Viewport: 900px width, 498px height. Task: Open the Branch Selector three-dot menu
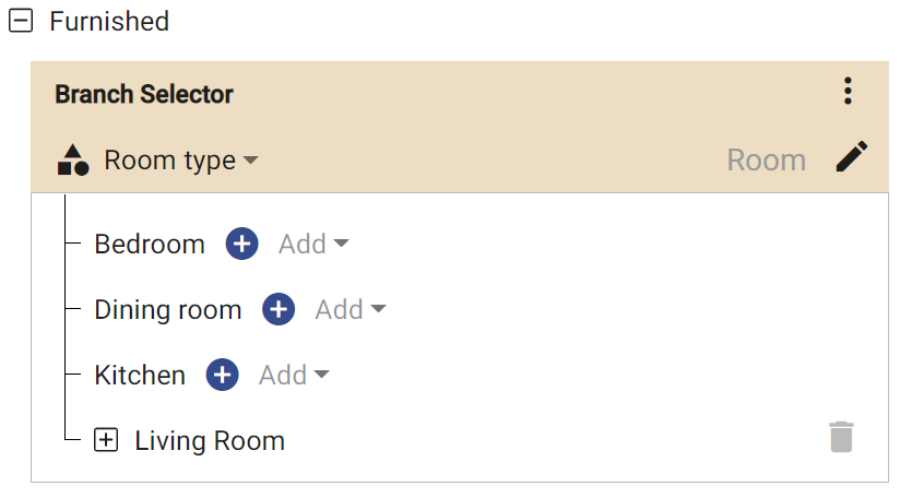point(848,92)
